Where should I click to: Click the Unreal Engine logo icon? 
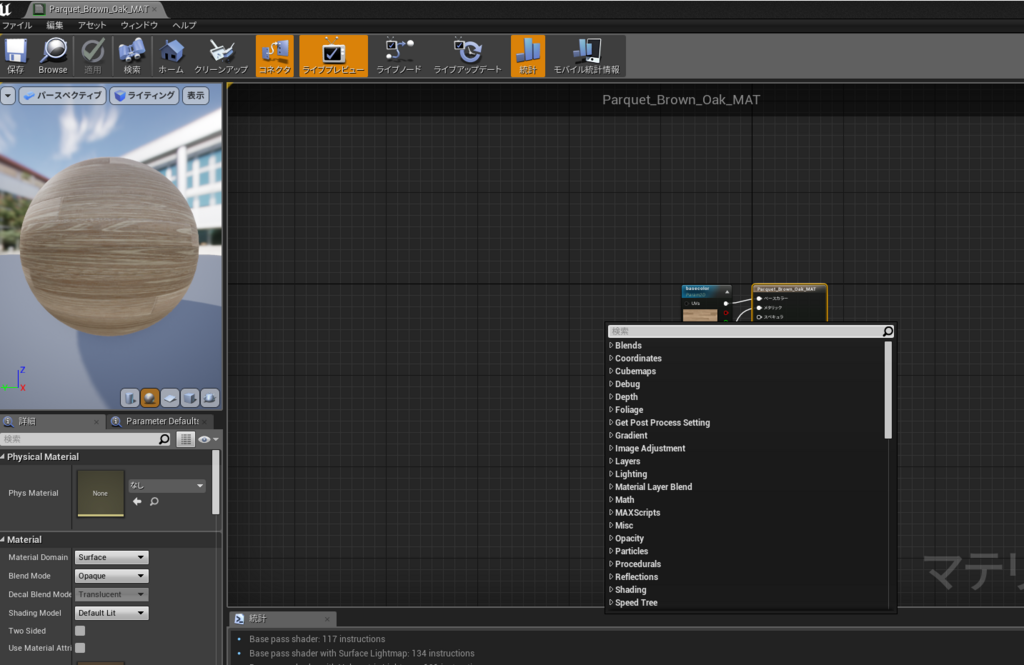click(x=7, y=8)
